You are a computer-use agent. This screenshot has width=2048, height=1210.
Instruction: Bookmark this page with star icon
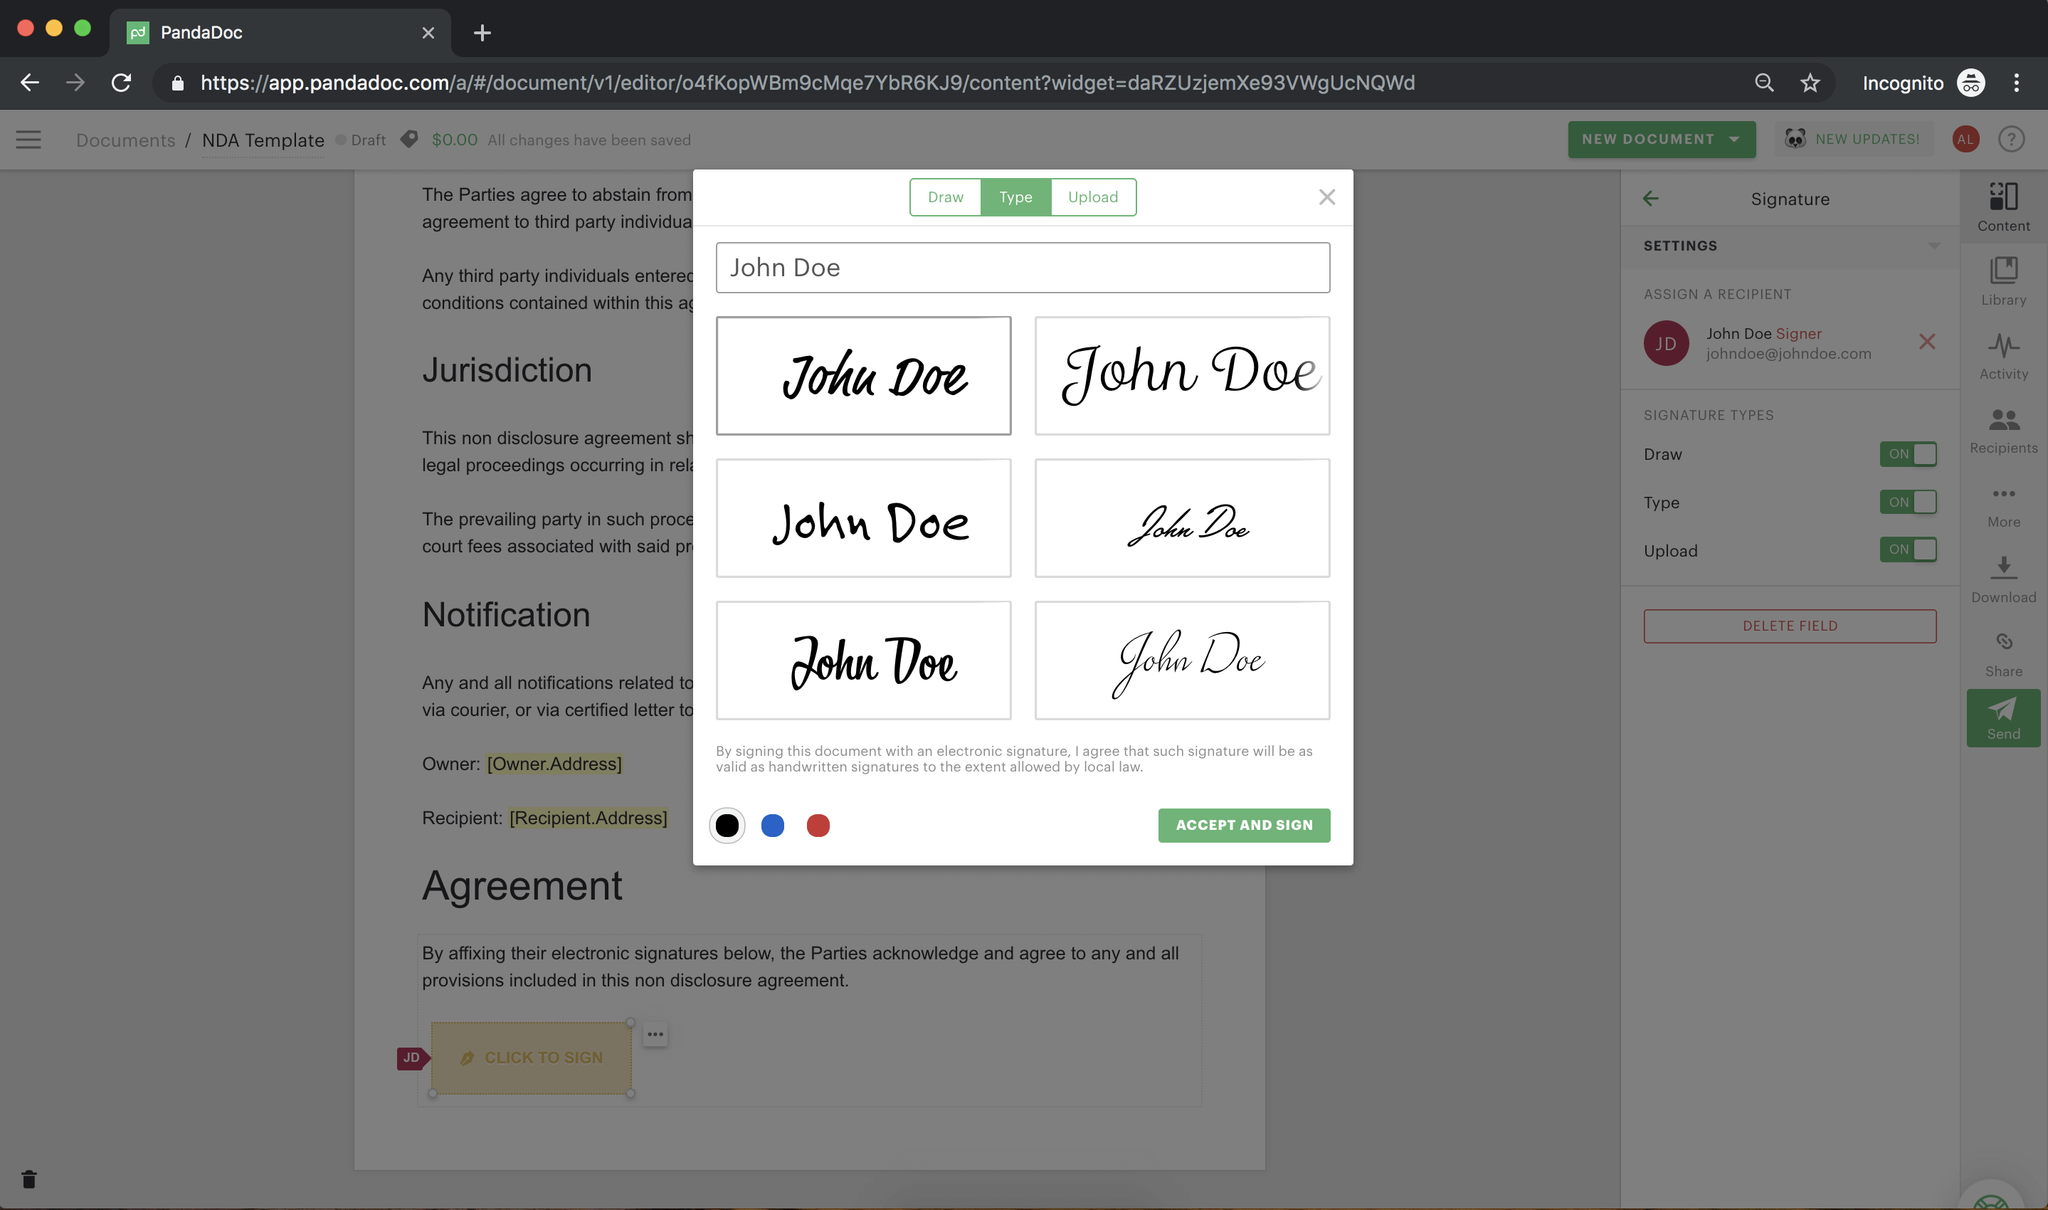point(1810,83)
